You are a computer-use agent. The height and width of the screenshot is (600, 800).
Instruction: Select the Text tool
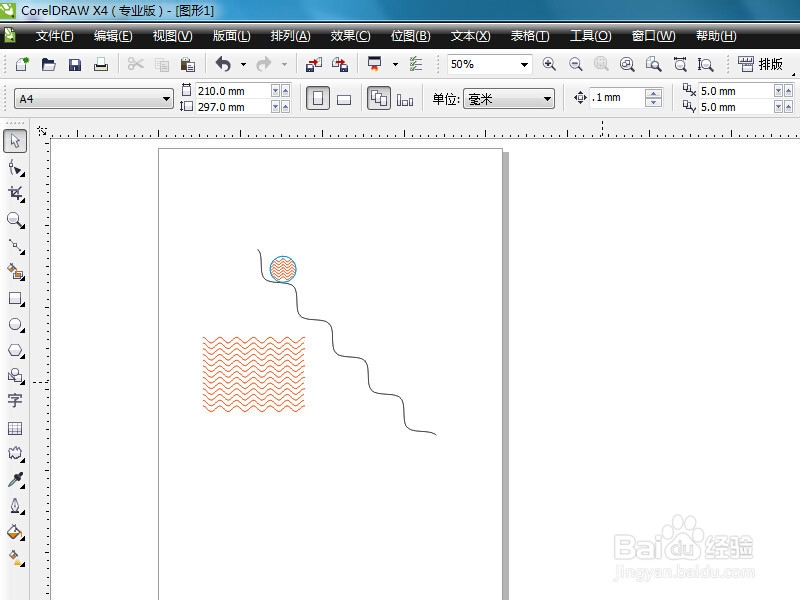click(15, 401)
